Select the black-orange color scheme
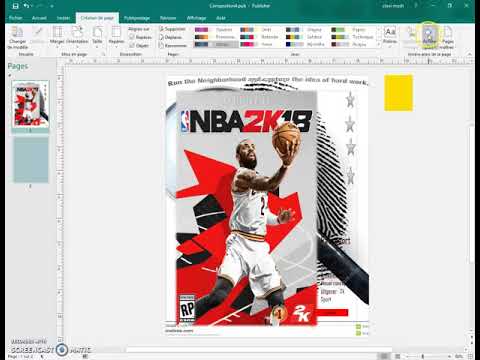 click(215, 37)
